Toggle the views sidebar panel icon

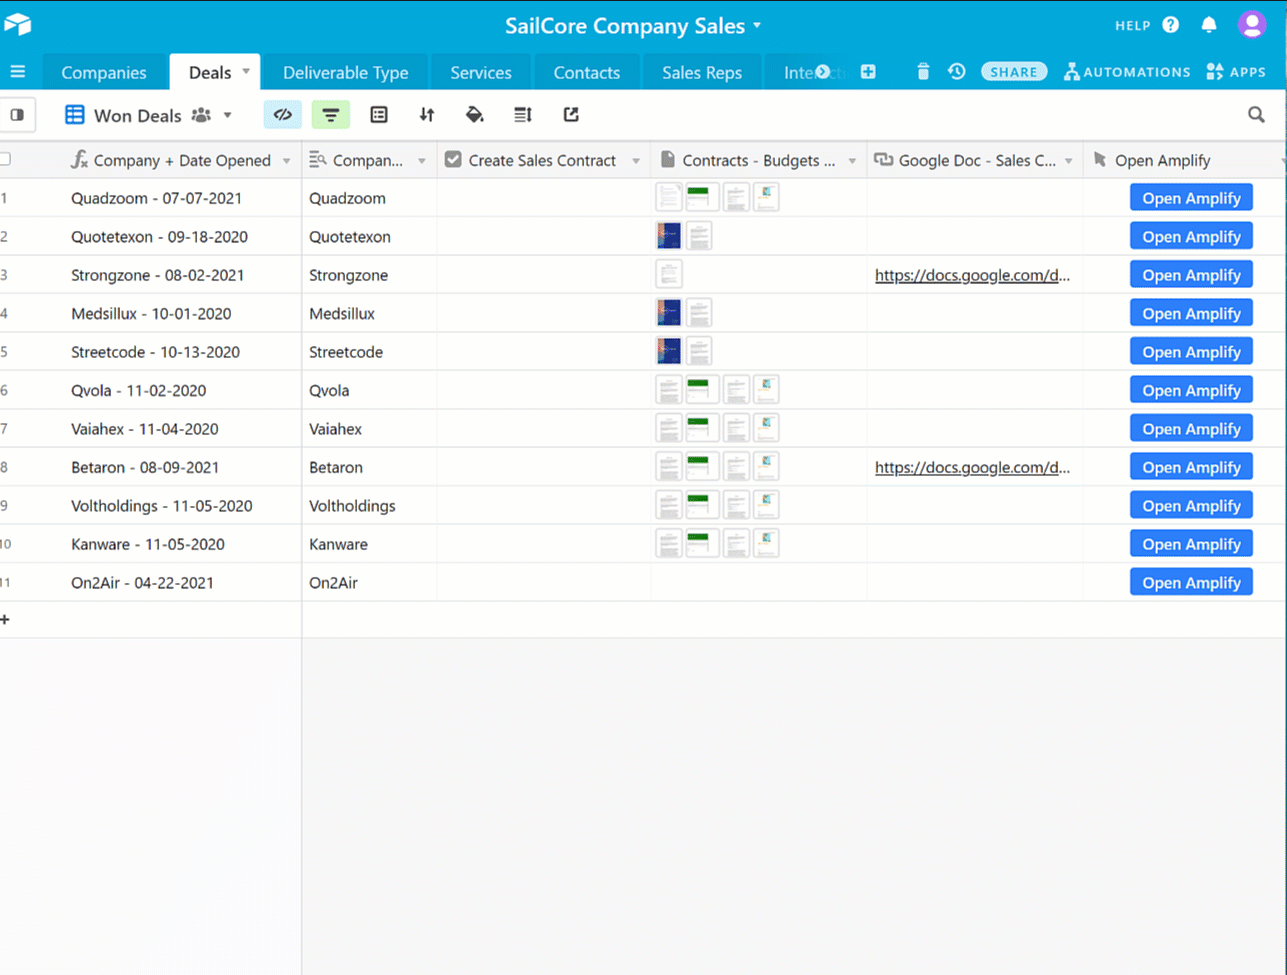[x=17, y=115]
